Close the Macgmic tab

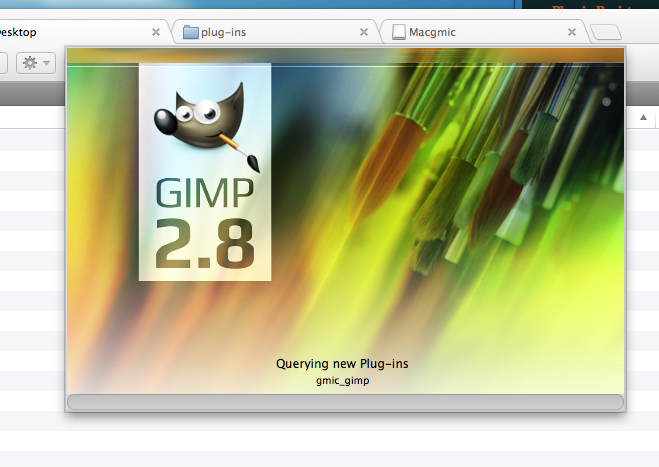pos(572,32)
